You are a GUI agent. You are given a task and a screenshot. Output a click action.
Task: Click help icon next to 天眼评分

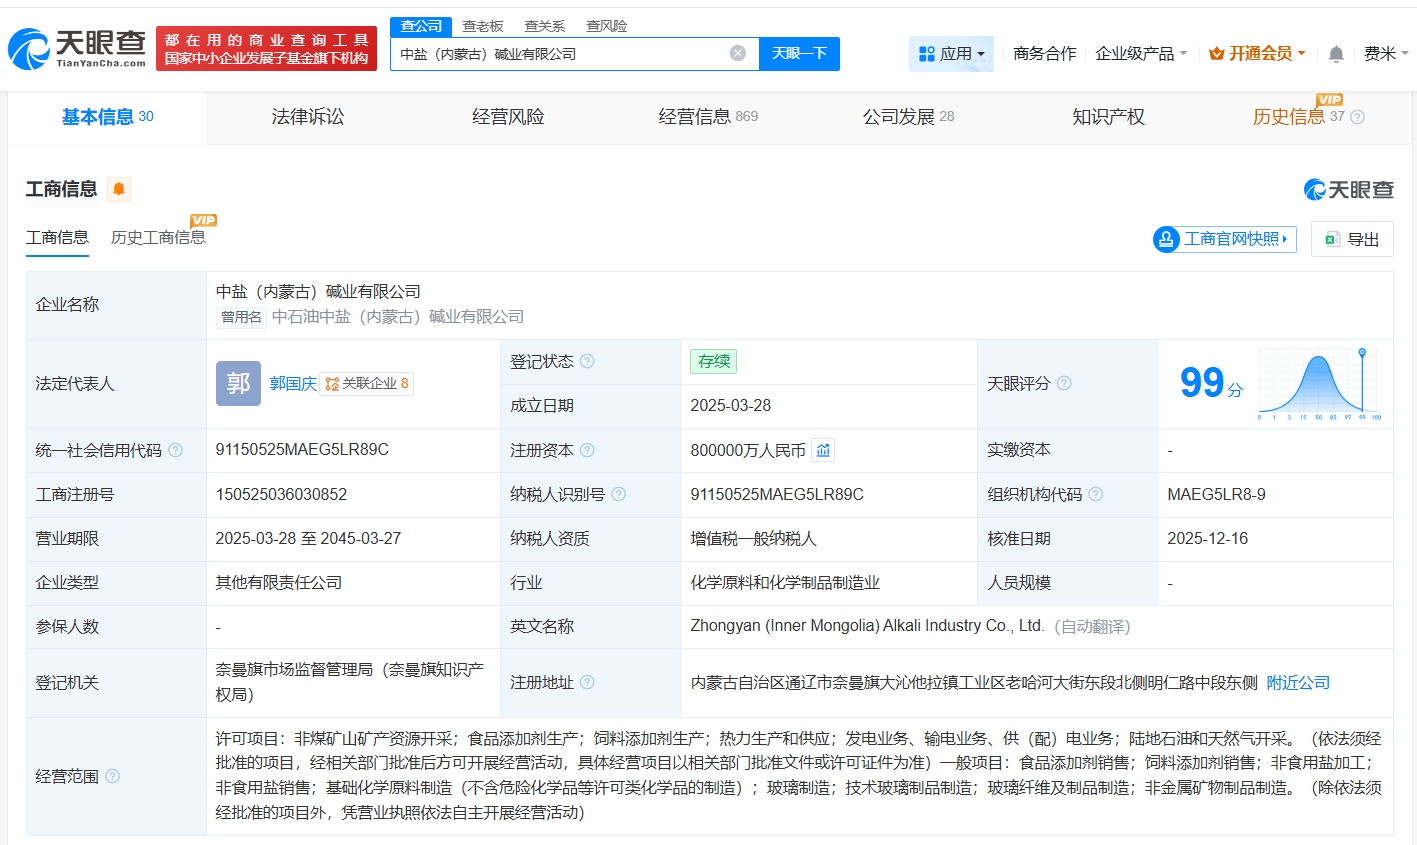coord(1064,384)
